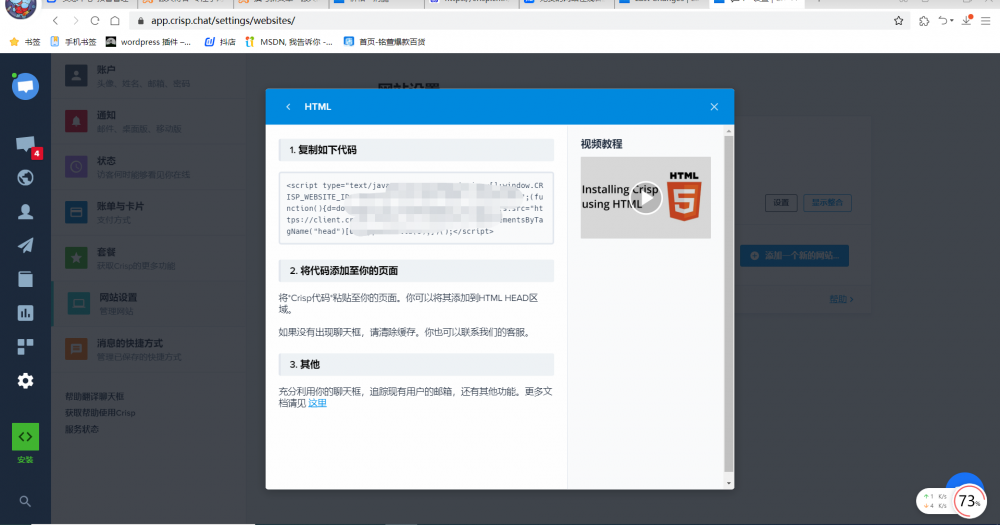Open the contacts person icon in sidebar
Viewport: 1000px width, 525px height.
26,211
